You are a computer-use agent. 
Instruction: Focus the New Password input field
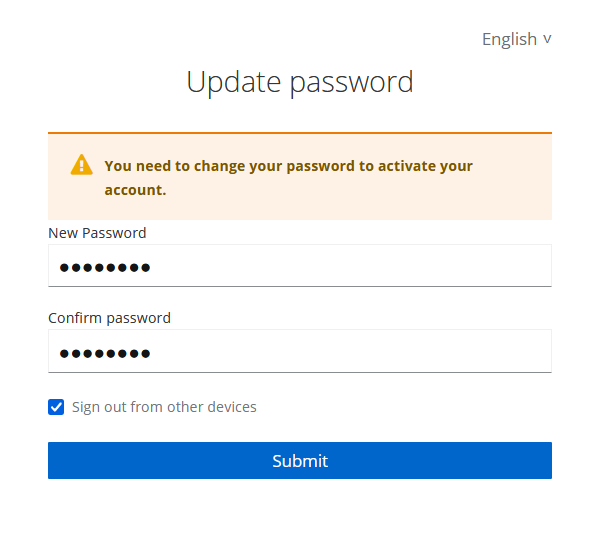click(300, 266)
